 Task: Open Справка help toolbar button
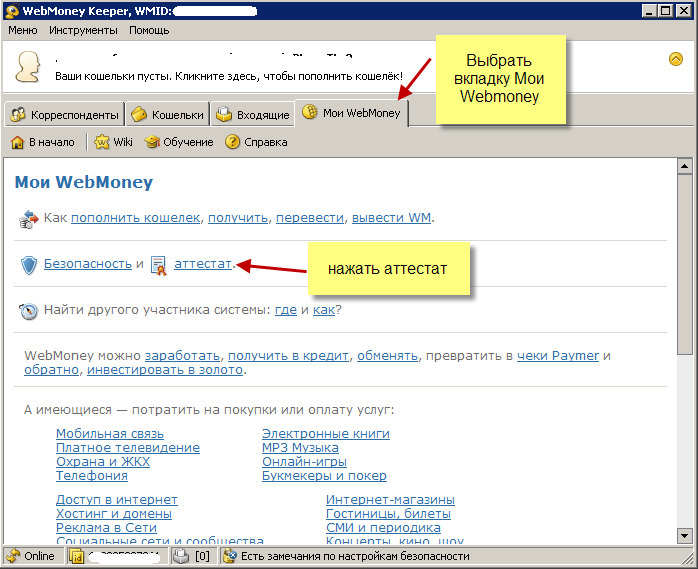[256, 142]
